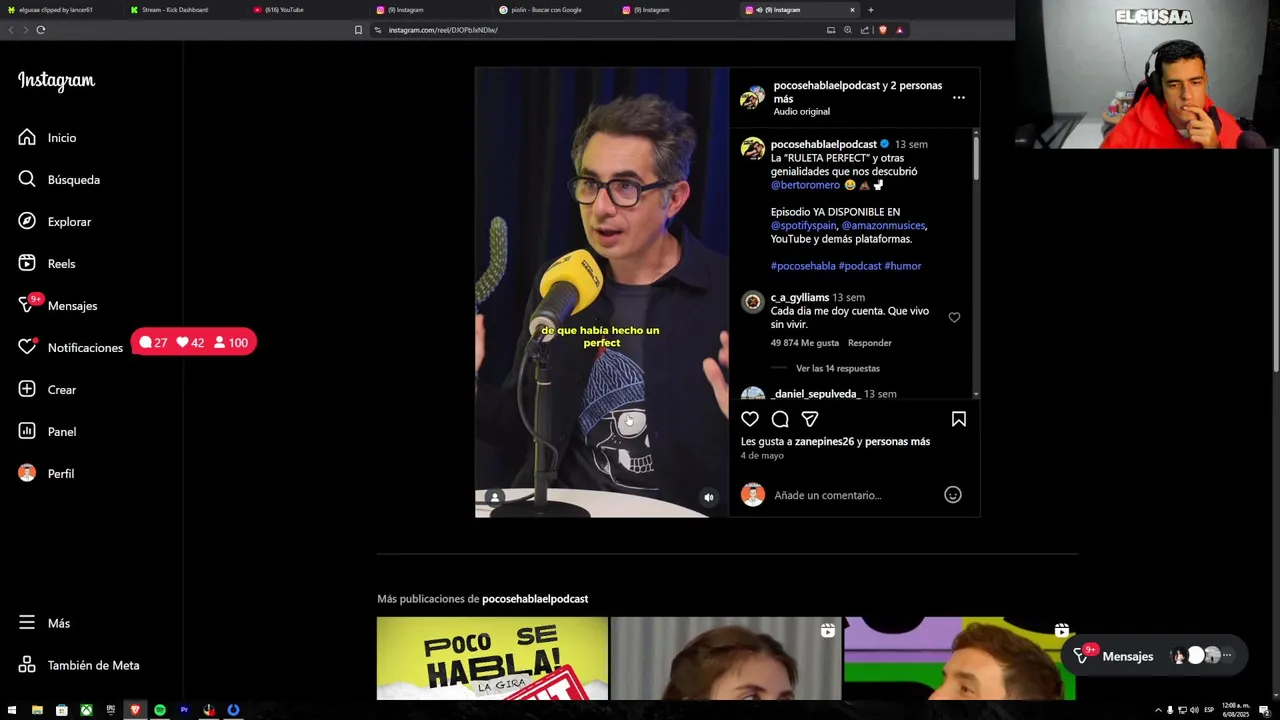The image size is (1280, 720).
Task: Click pocosehablaelpodcast in Más publicaciones heading
Action: [535, 599]
